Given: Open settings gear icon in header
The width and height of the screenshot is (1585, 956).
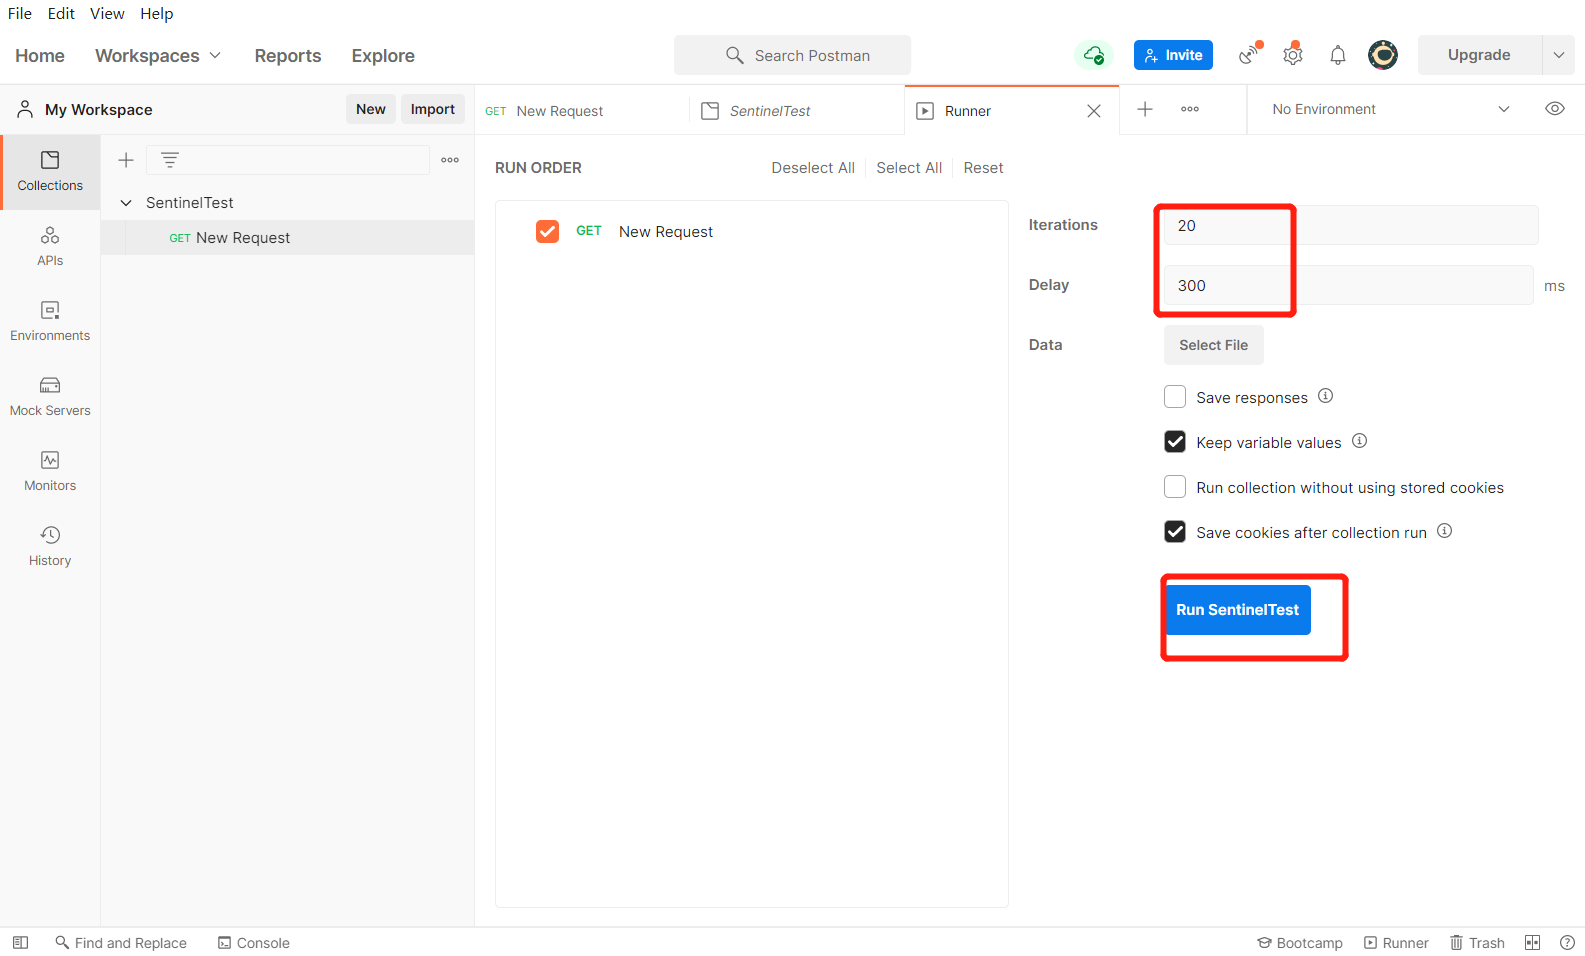Looking at the screenshot, I should [x=1293, y=54].
